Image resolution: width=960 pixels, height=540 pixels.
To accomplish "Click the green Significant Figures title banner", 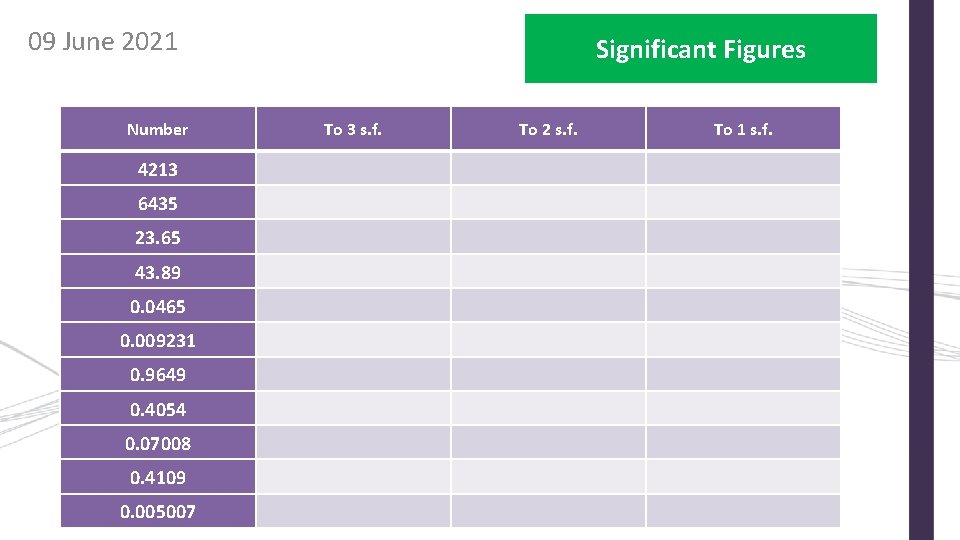I will [x=700, y=48].
